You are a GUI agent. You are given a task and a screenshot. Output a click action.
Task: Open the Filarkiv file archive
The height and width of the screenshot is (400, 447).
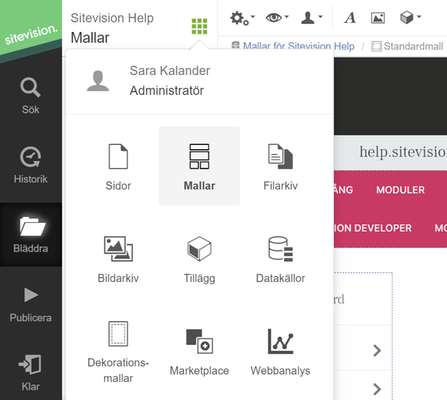(280, 166)
